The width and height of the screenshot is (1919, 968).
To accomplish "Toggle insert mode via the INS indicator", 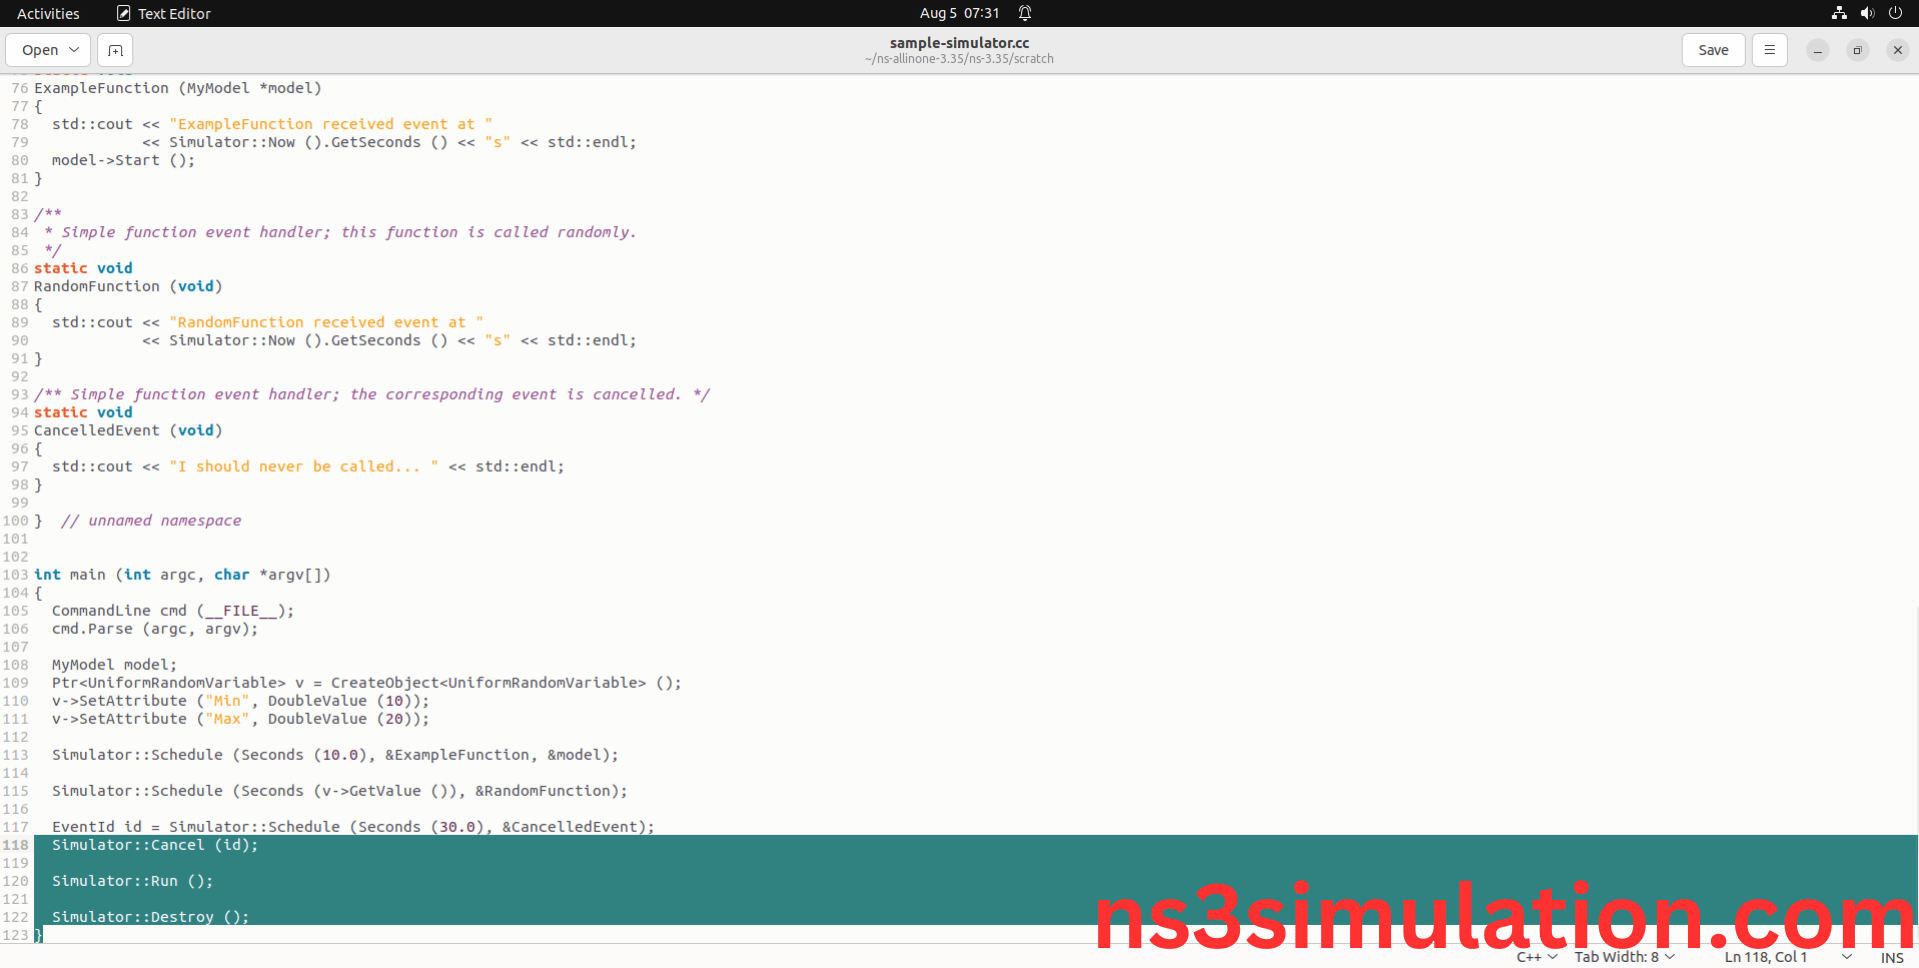I will pyautogui.click(x=1891, y=956).
